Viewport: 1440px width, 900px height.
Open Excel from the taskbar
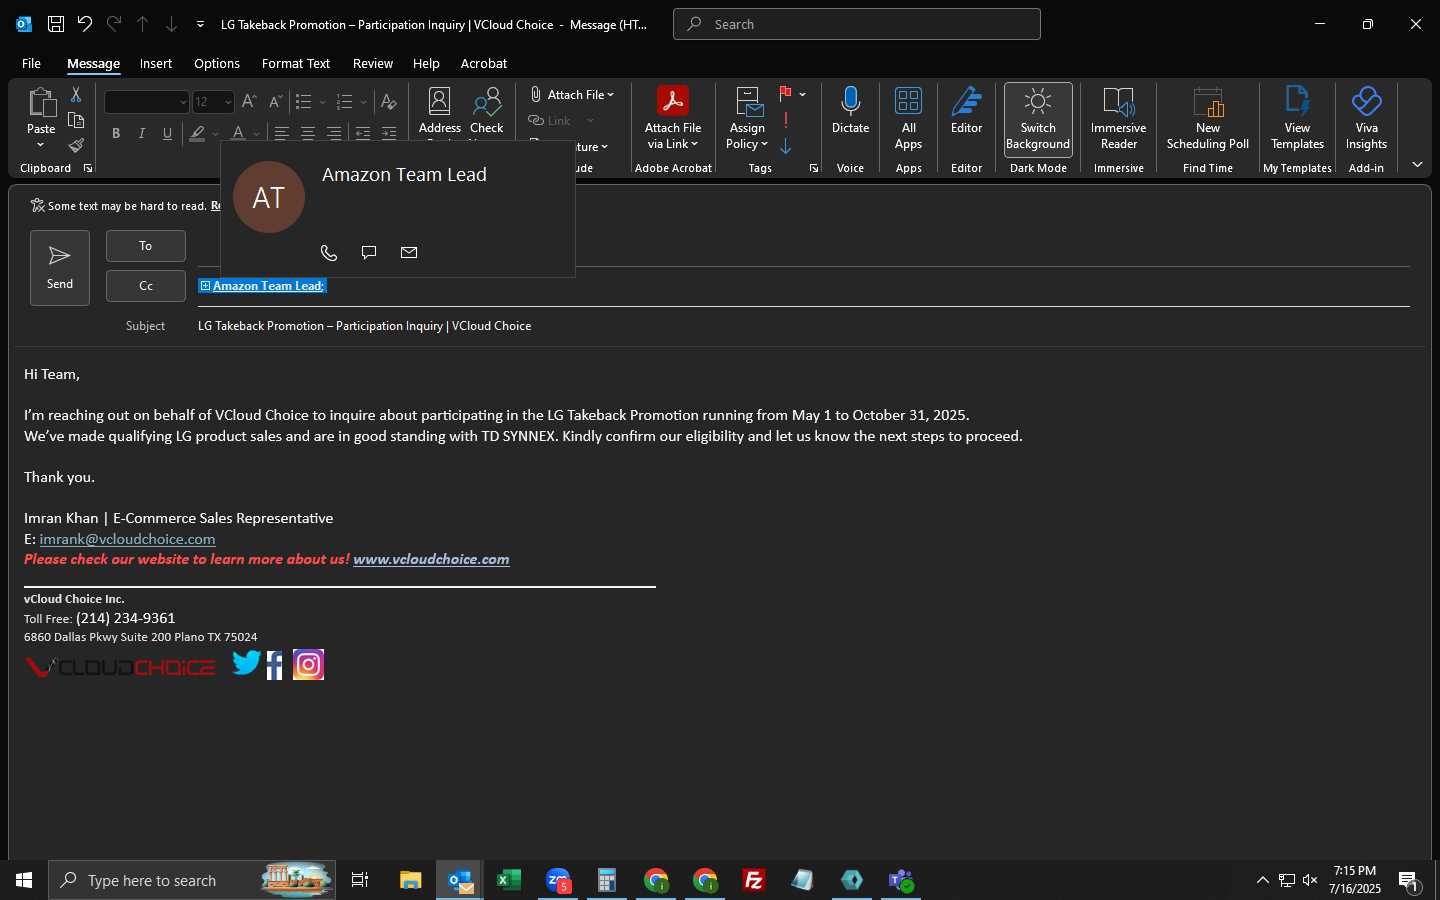click(509, 880)
